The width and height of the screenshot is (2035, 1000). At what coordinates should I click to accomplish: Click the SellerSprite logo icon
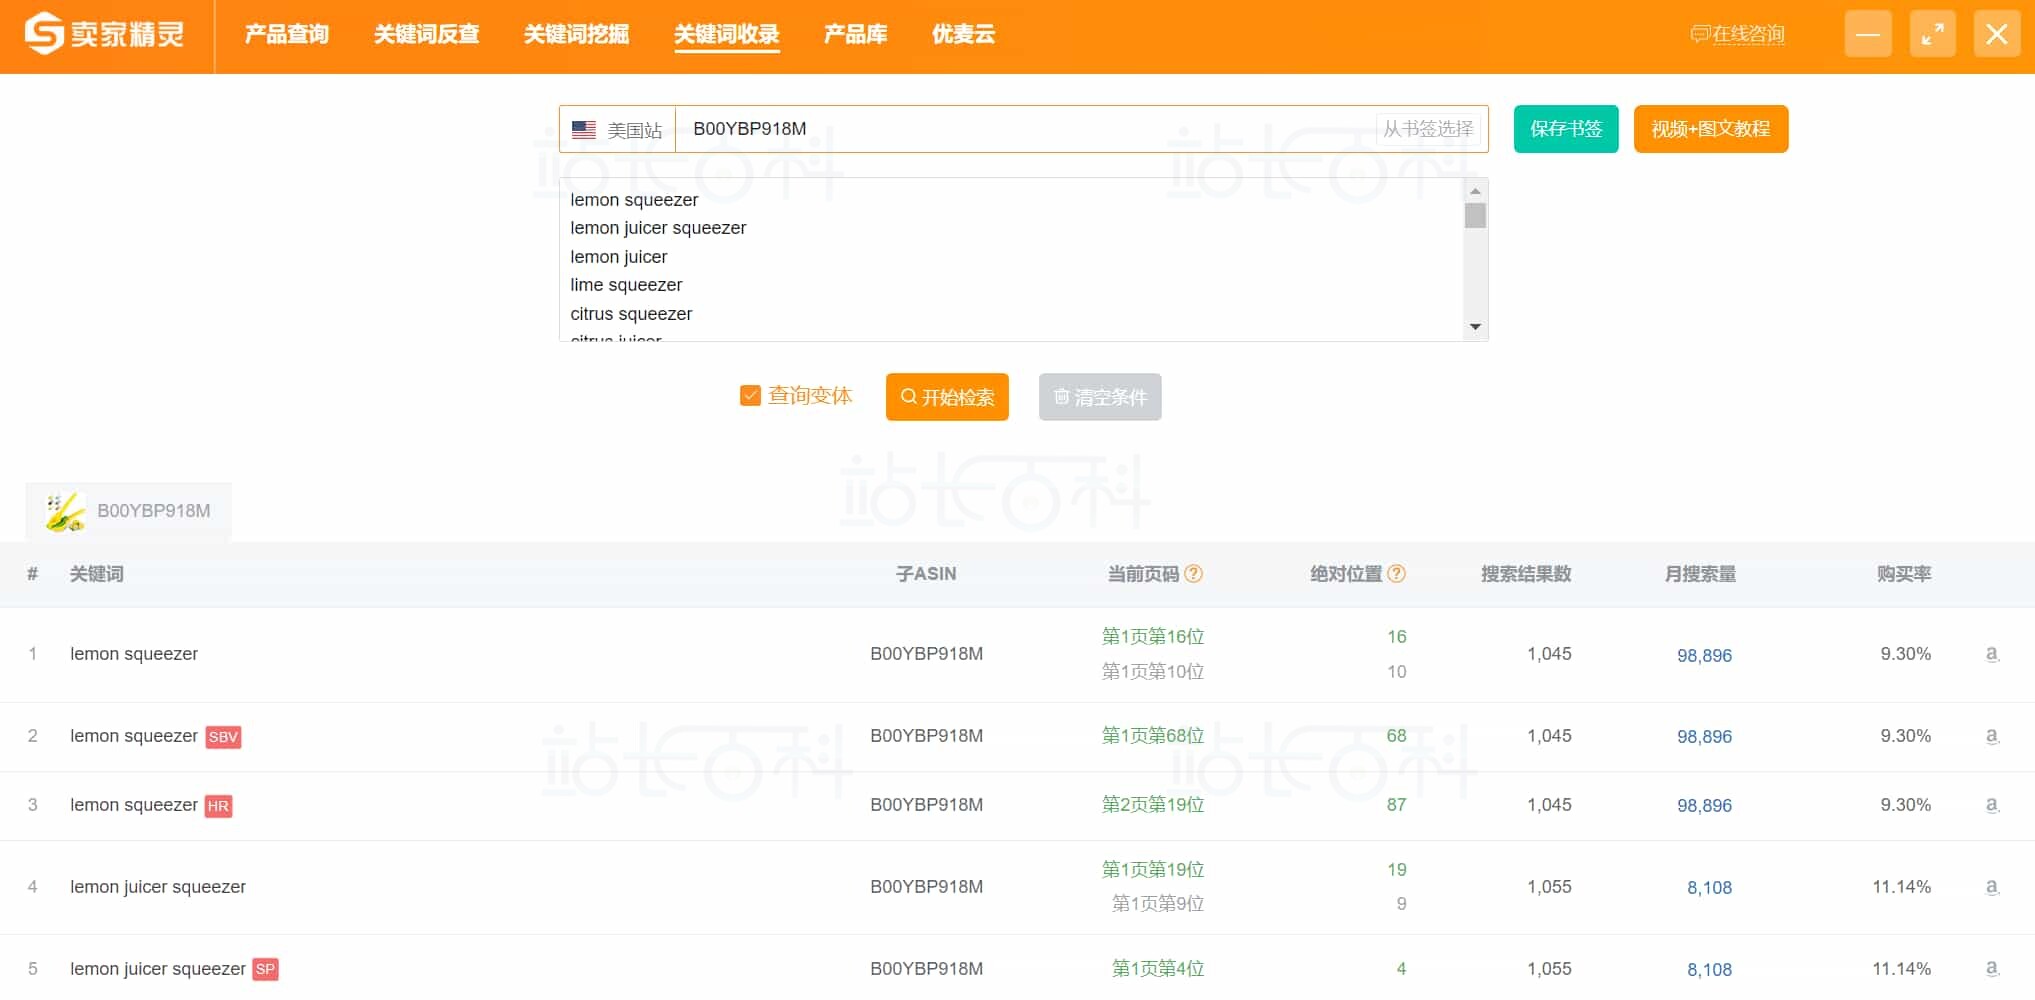pos(43,34)
